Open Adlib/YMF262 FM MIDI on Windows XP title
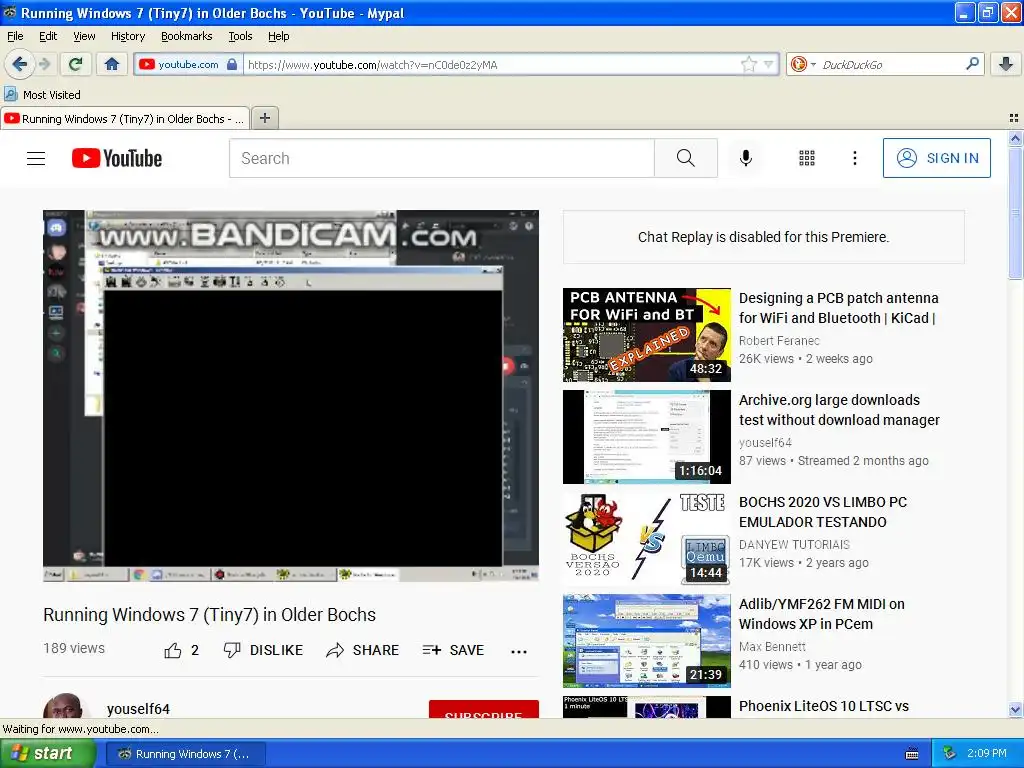 pos(822,614)
